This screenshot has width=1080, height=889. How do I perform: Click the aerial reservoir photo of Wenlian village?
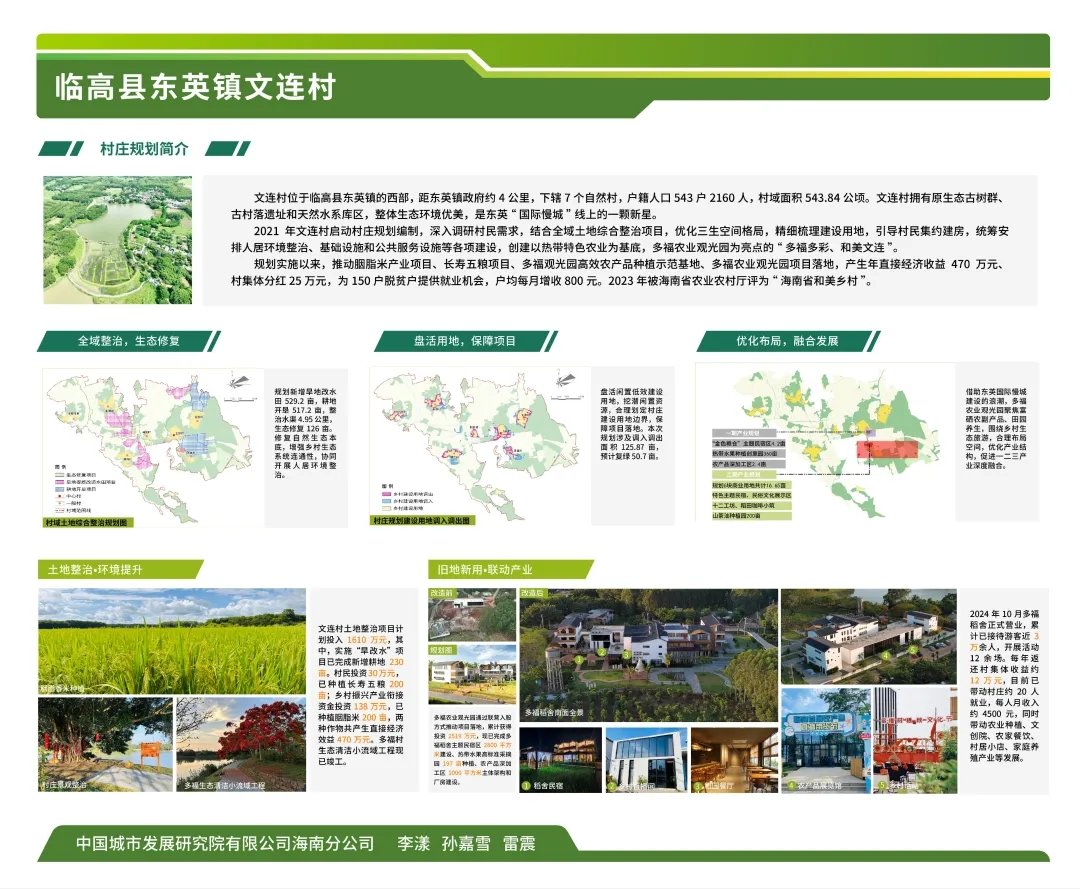(x=117, y=240)
